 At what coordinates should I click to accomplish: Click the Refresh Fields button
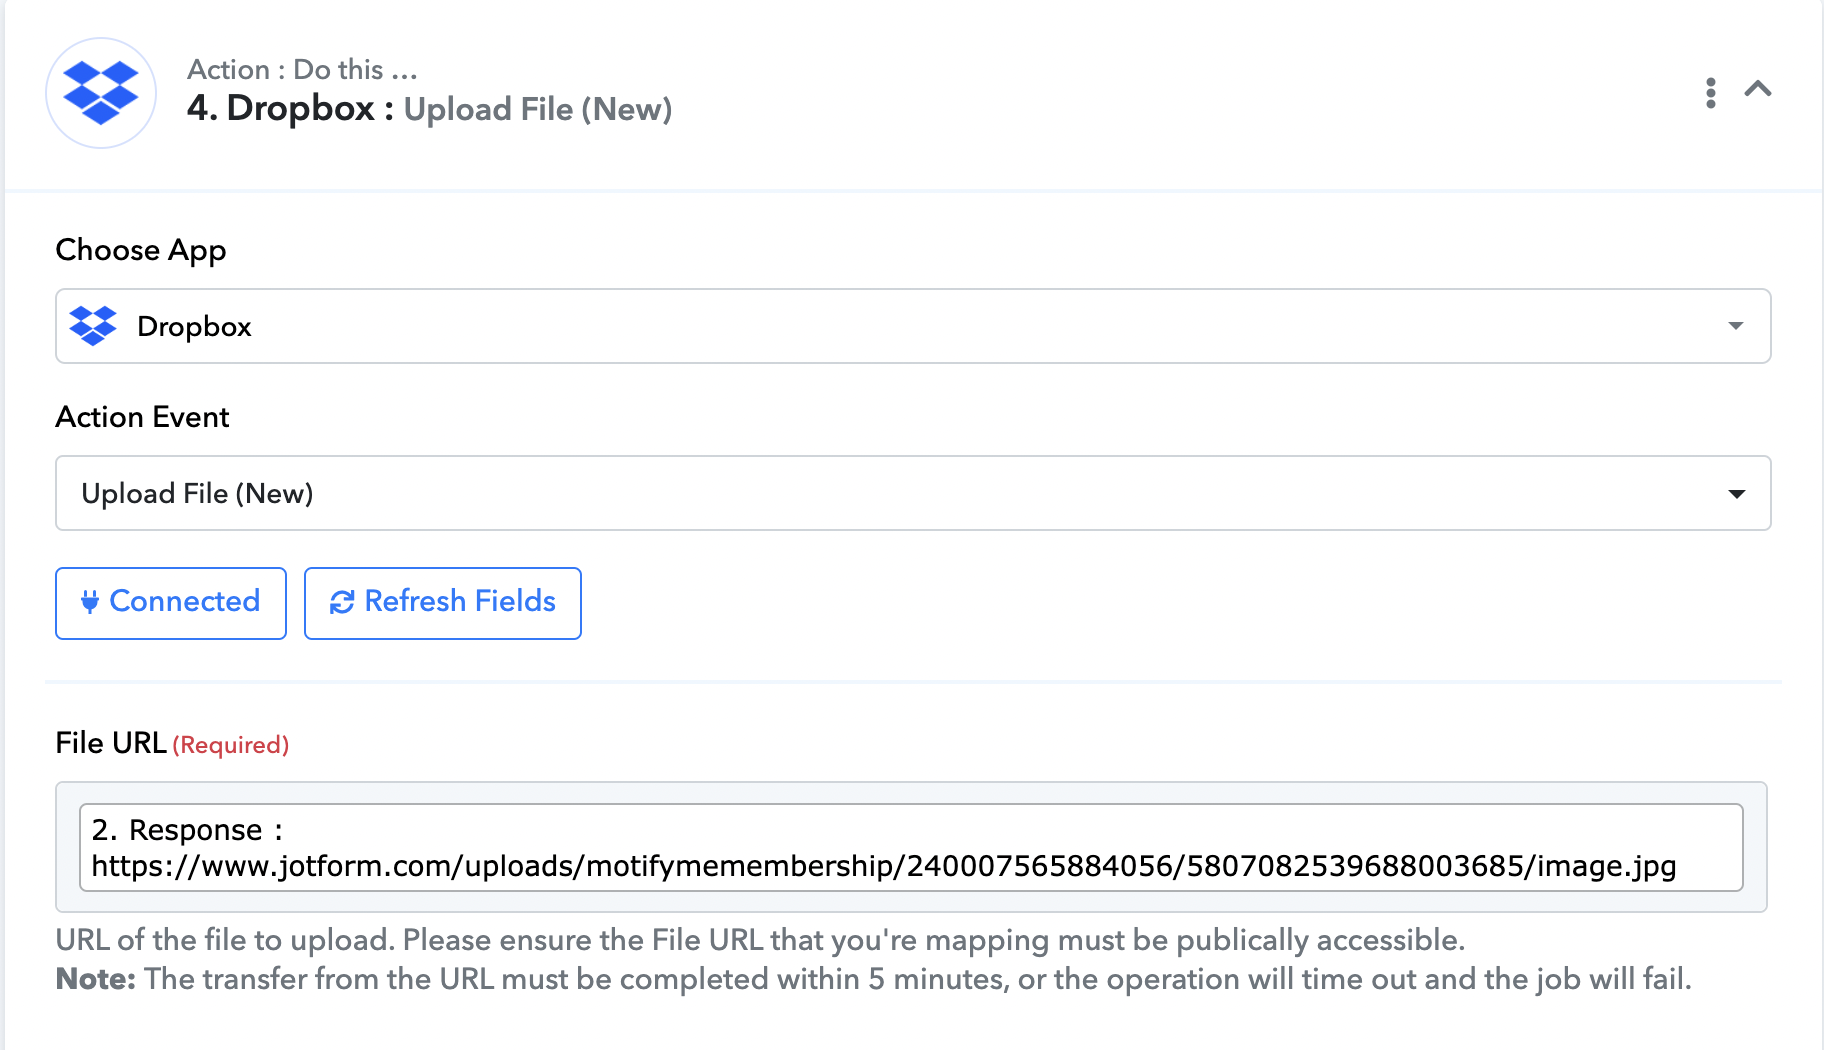point(443,603)
